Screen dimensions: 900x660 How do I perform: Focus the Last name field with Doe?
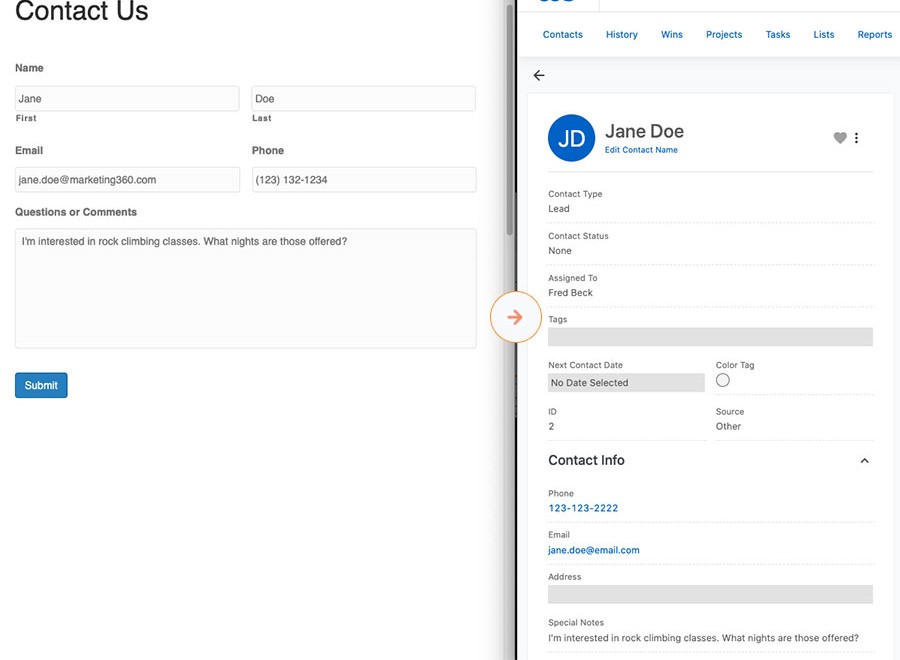tap(364, 99)
